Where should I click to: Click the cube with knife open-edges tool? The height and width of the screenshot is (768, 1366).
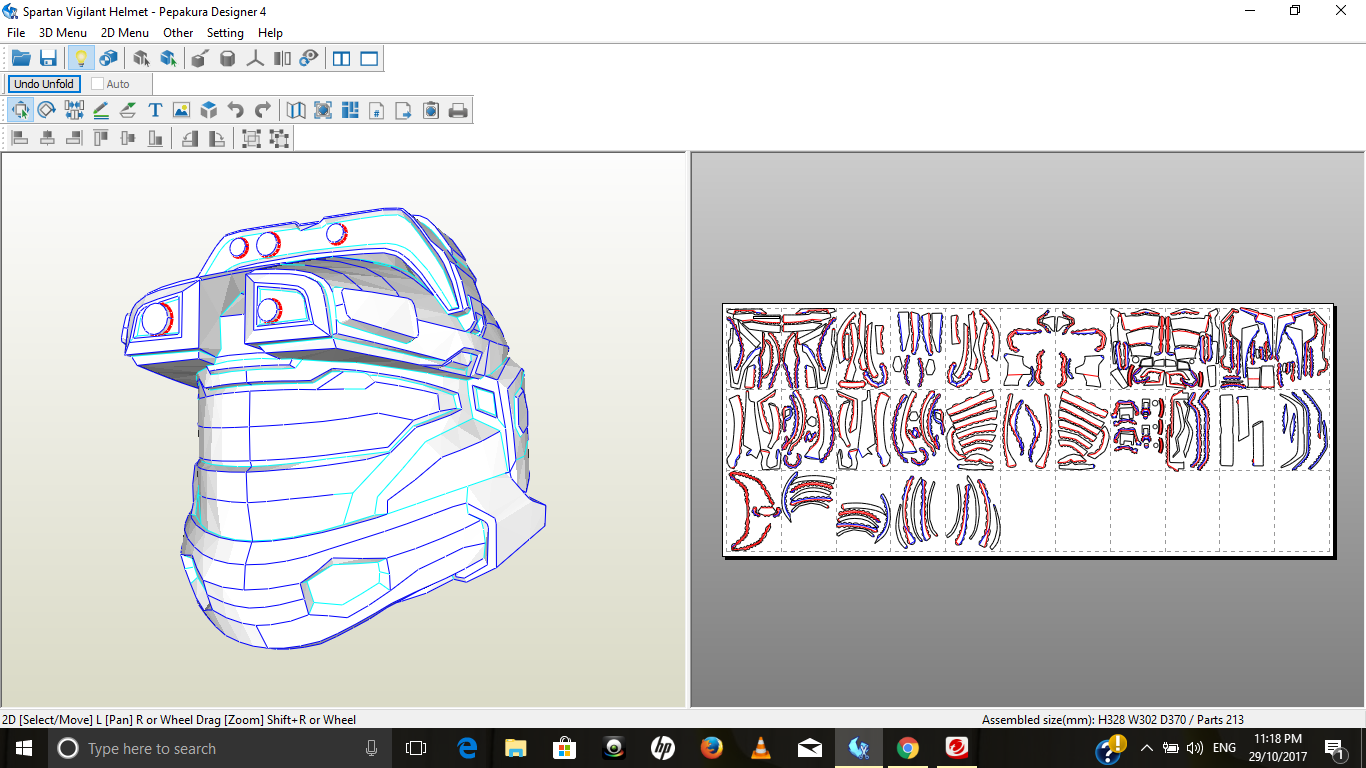200,59
